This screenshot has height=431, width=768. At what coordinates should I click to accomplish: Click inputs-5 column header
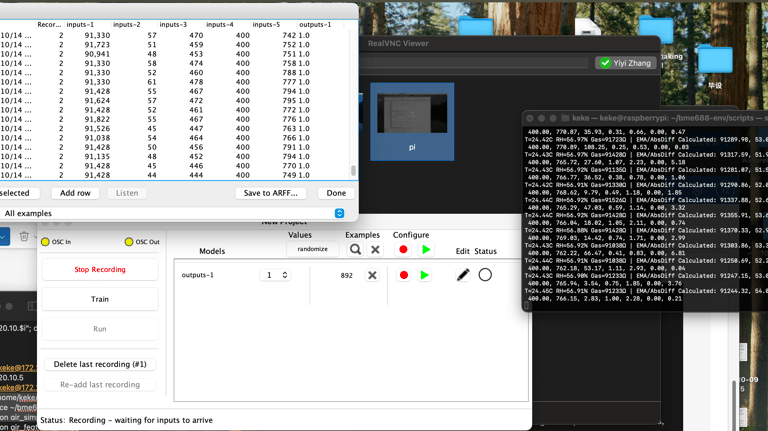[266, 24]
